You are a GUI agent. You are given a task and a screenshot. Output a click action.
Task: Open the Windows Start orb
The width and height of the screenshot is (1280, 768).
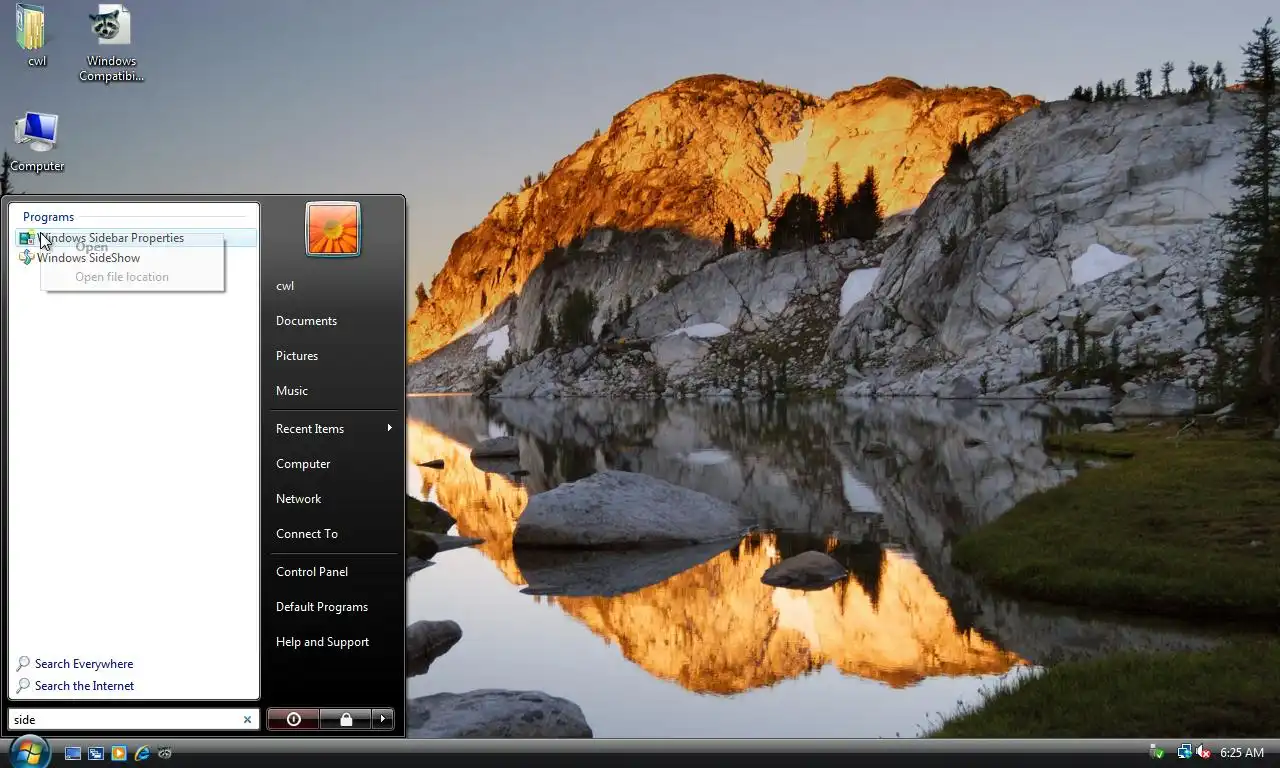(x=28, y=751)
